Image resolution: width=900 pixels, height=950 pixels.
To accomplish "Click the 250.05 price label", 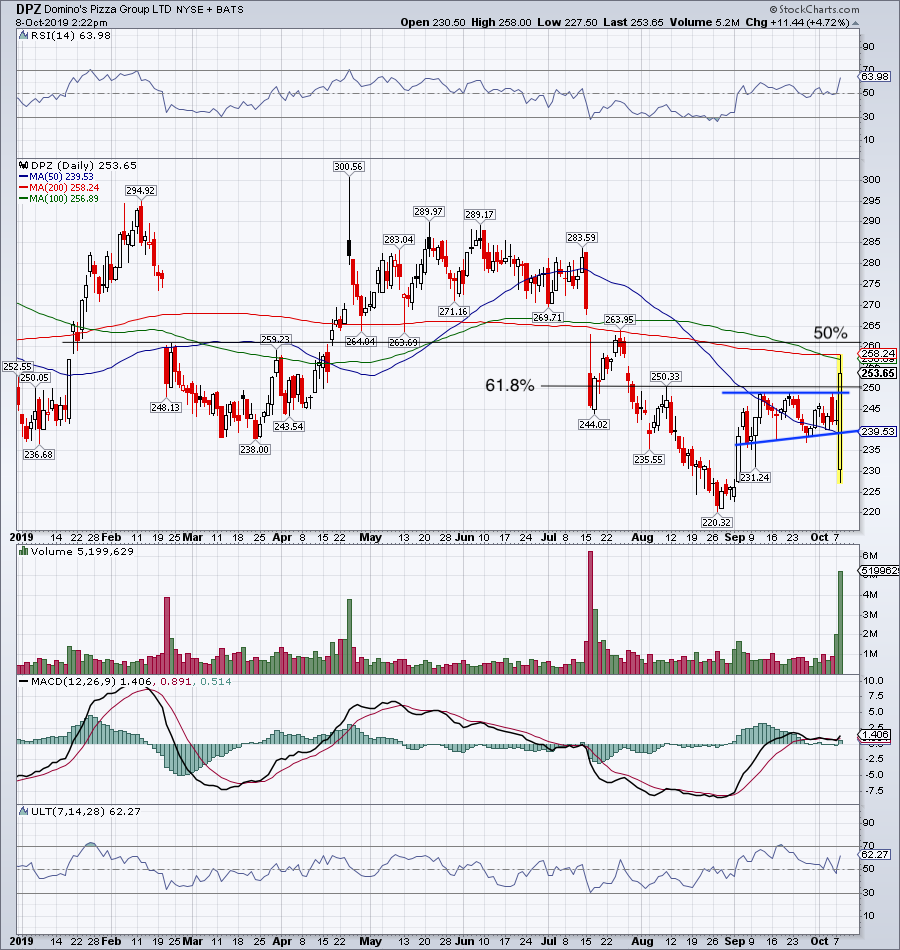I will (x=35, y=377).
